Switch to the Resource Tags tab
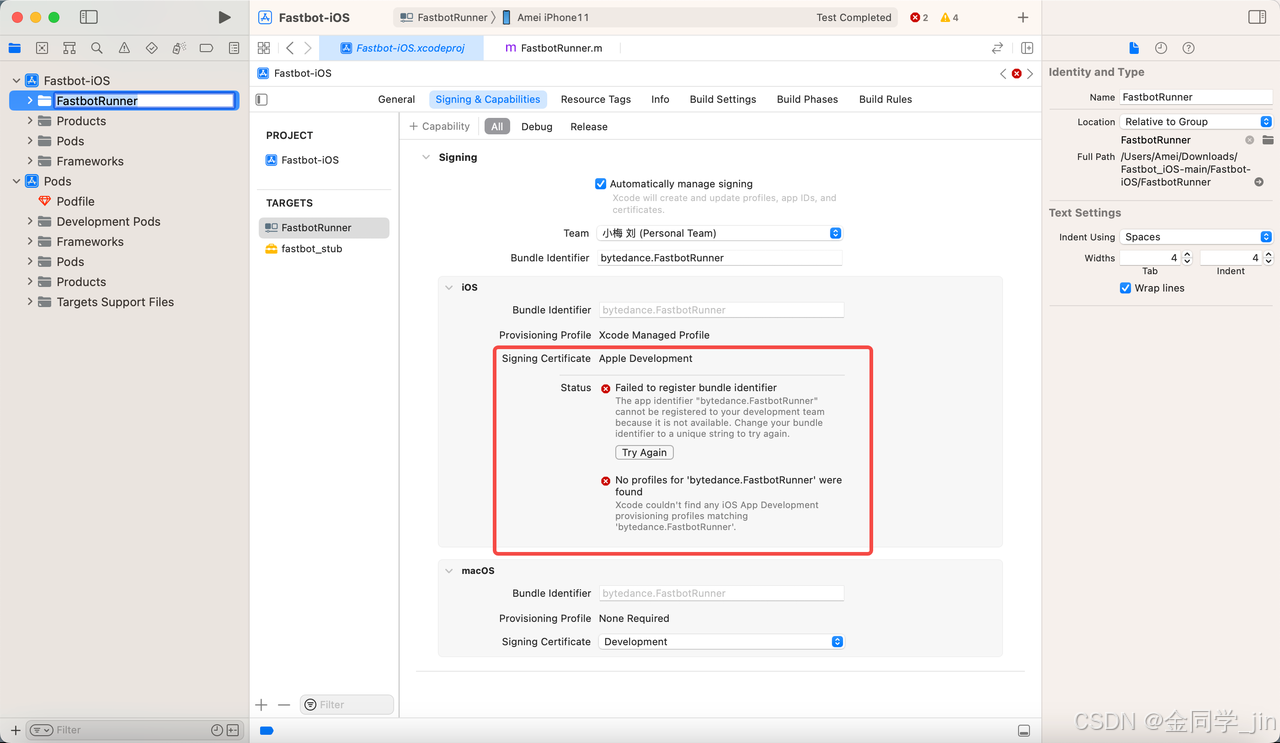Image resolution: width=1280 pixels, height=743 pixels. tap(596, 99)
